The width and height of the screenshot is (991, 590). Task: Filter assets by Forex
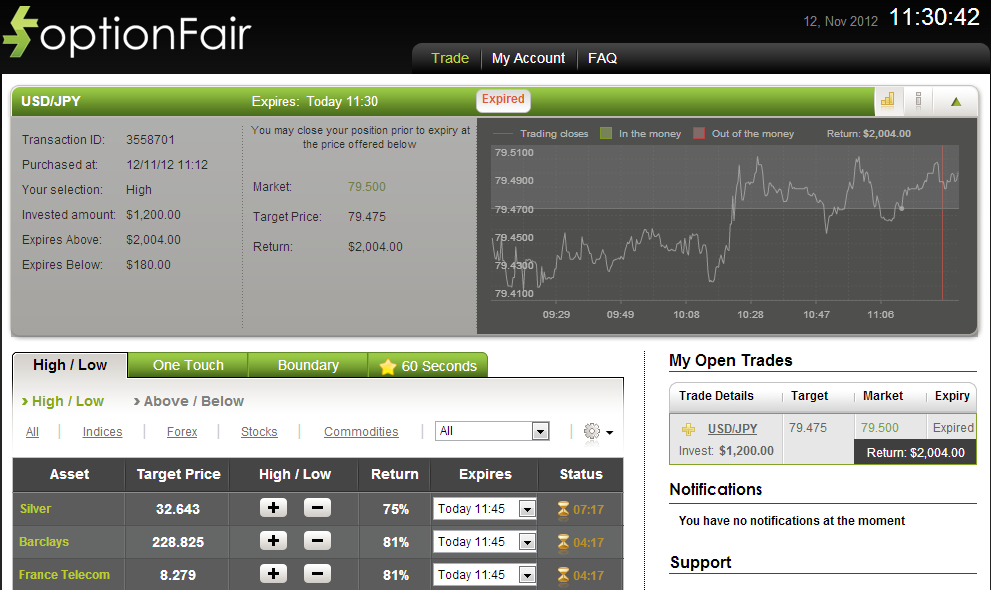coord(182,431)
